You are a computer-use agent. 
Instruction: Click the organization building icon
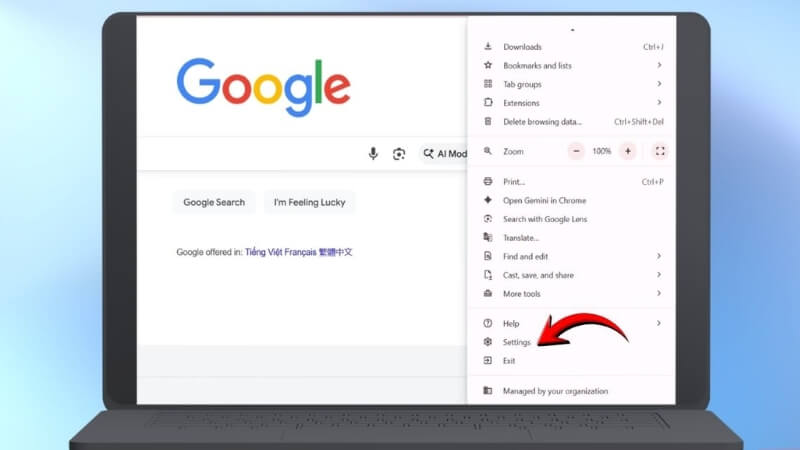click(488, 391)
